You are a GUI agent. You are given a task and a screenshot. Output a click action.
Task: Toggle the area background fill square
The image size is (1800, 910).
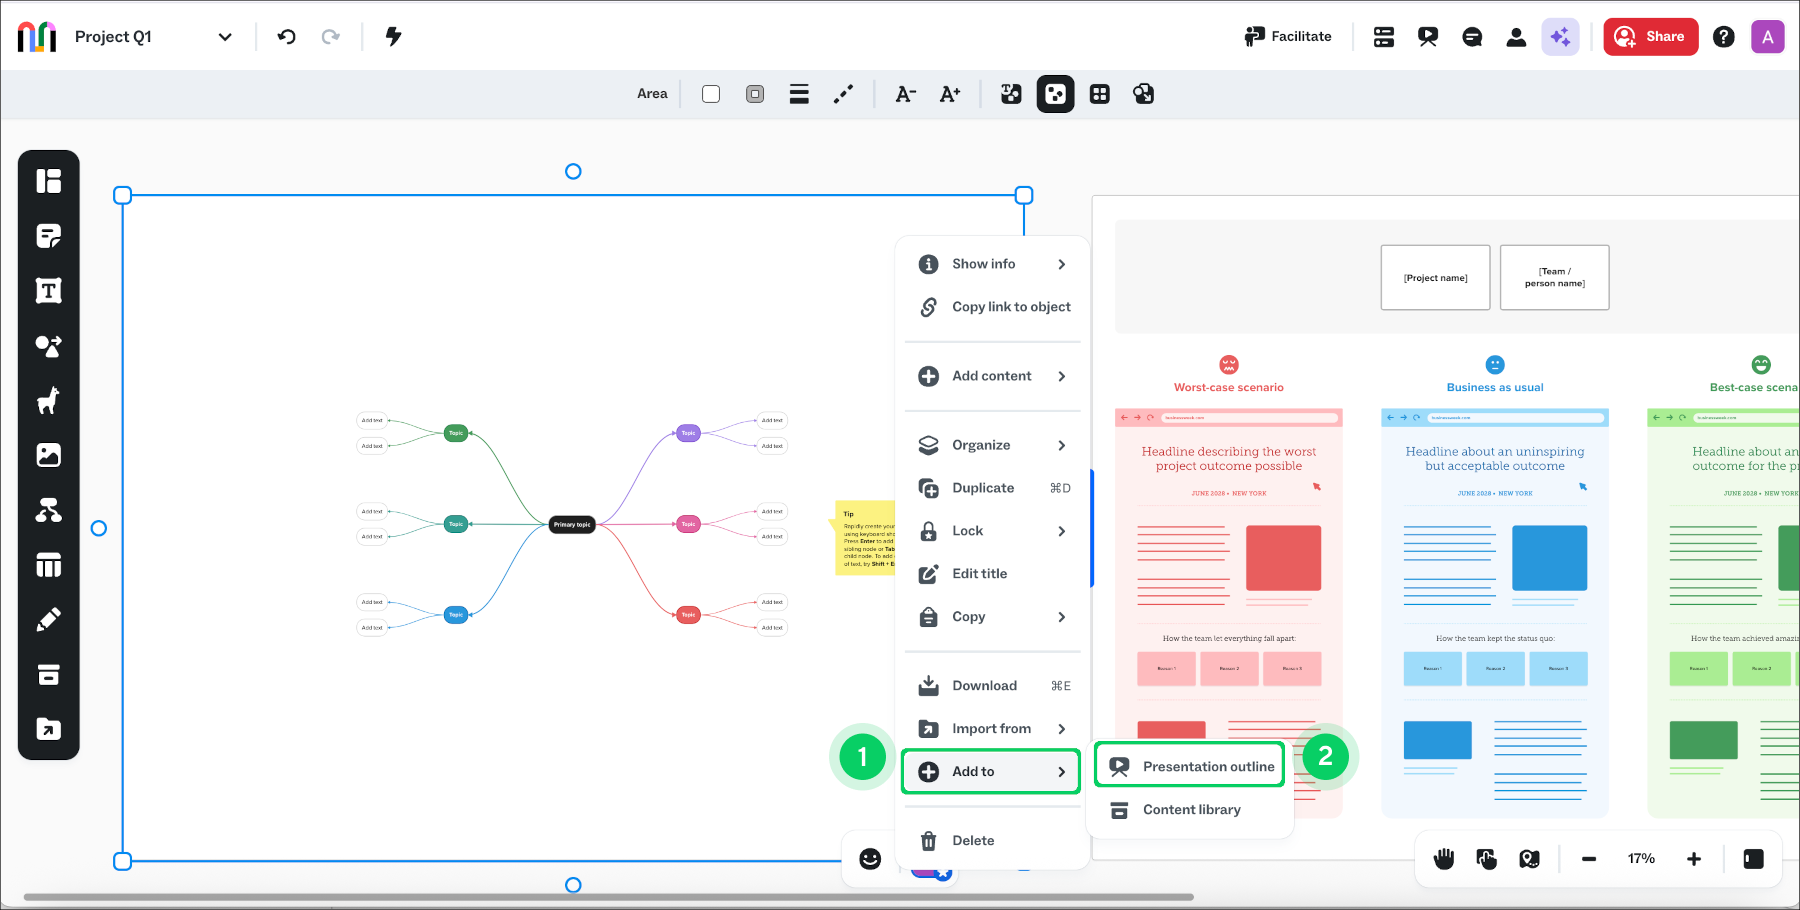click(711, 94)
